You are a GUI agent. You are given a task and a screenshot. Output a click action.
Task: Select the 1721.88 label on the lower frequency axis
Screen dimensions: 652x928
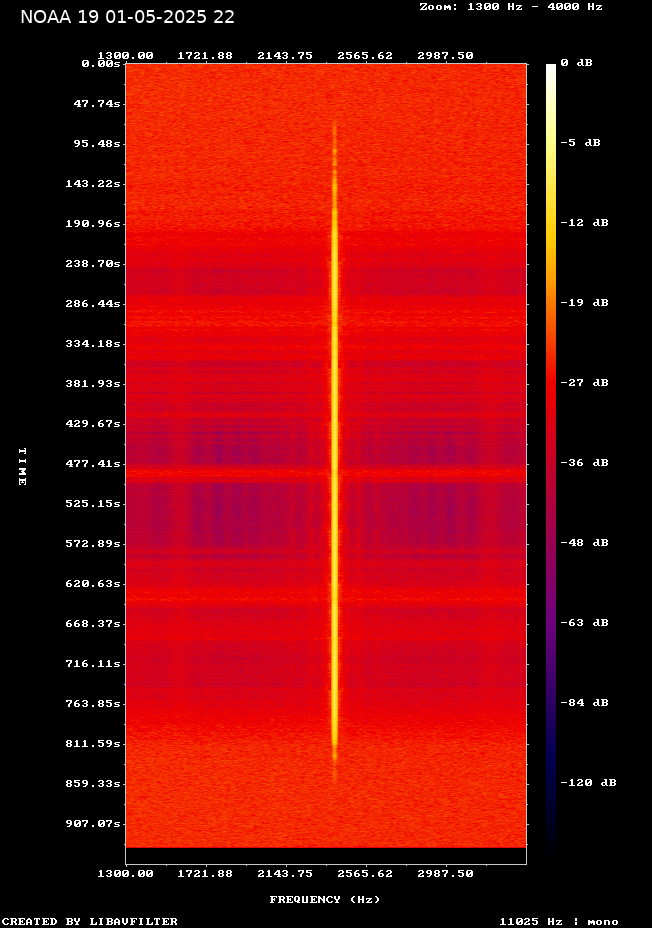[x=205, y=874]
